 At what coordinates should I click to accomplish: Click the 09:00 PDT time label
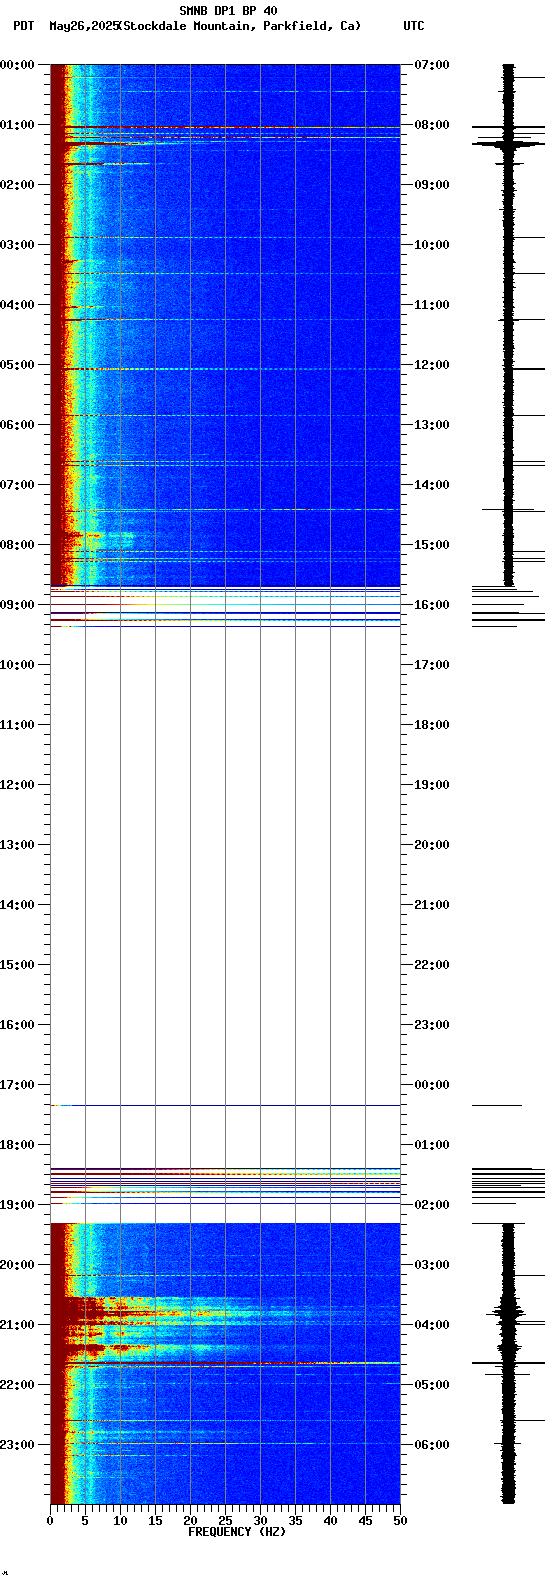pos(17,605)
